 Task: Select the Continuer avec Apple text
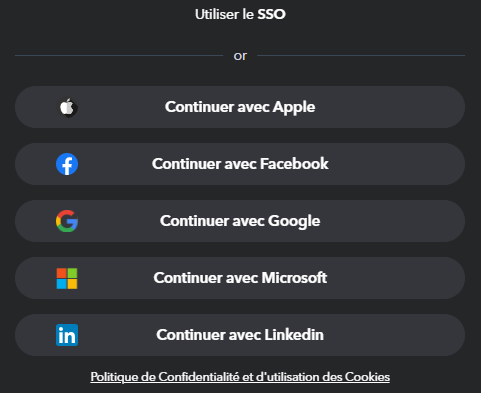(240, 107)
